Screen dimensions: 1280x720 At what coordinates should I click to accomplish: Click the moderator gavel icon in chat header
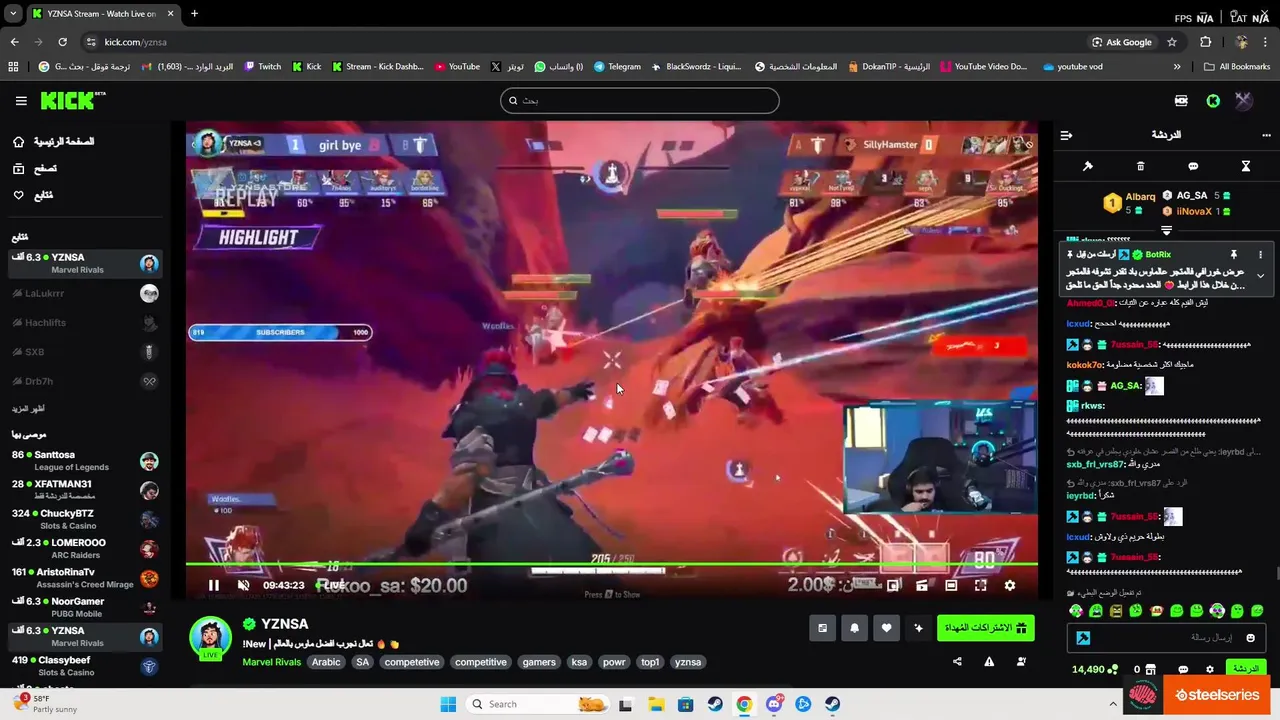click(x=1088, y=166)
